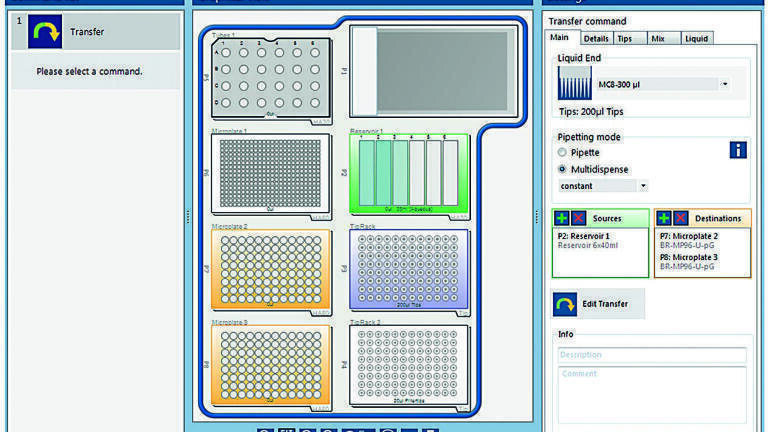Image resolution: width=768 pixels, height=432 pixels.
Task: Click the Edit Transfer button
Action: 598,304
